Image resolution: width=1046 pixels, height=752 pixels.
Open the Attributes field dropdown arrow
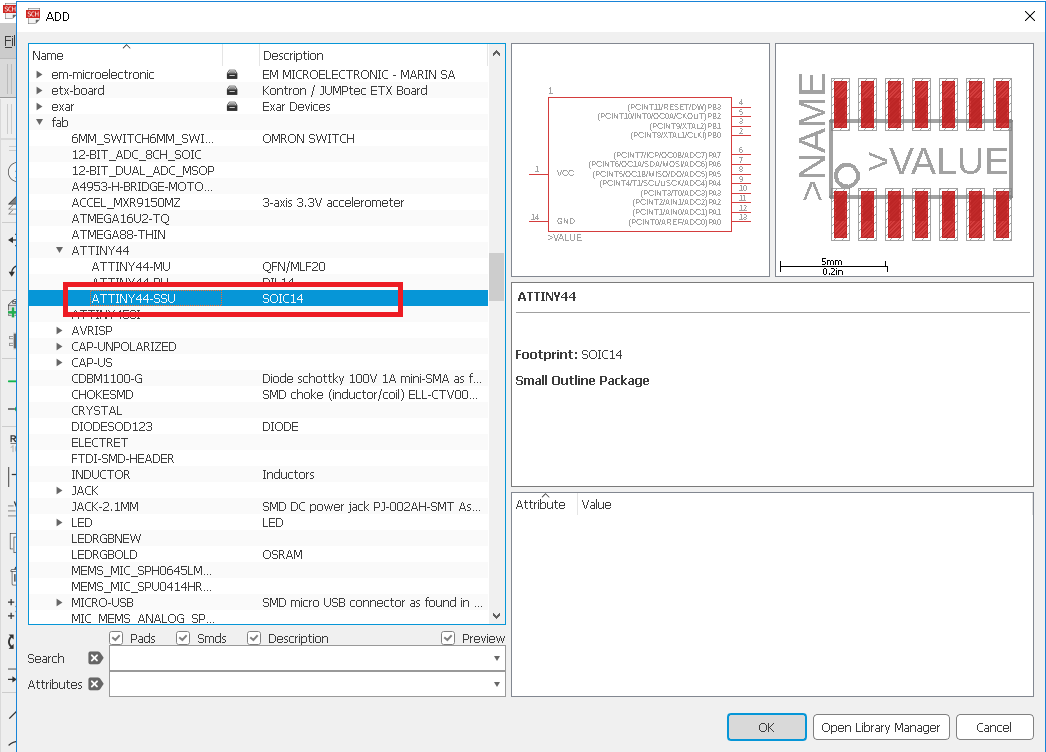pos(496,684)
